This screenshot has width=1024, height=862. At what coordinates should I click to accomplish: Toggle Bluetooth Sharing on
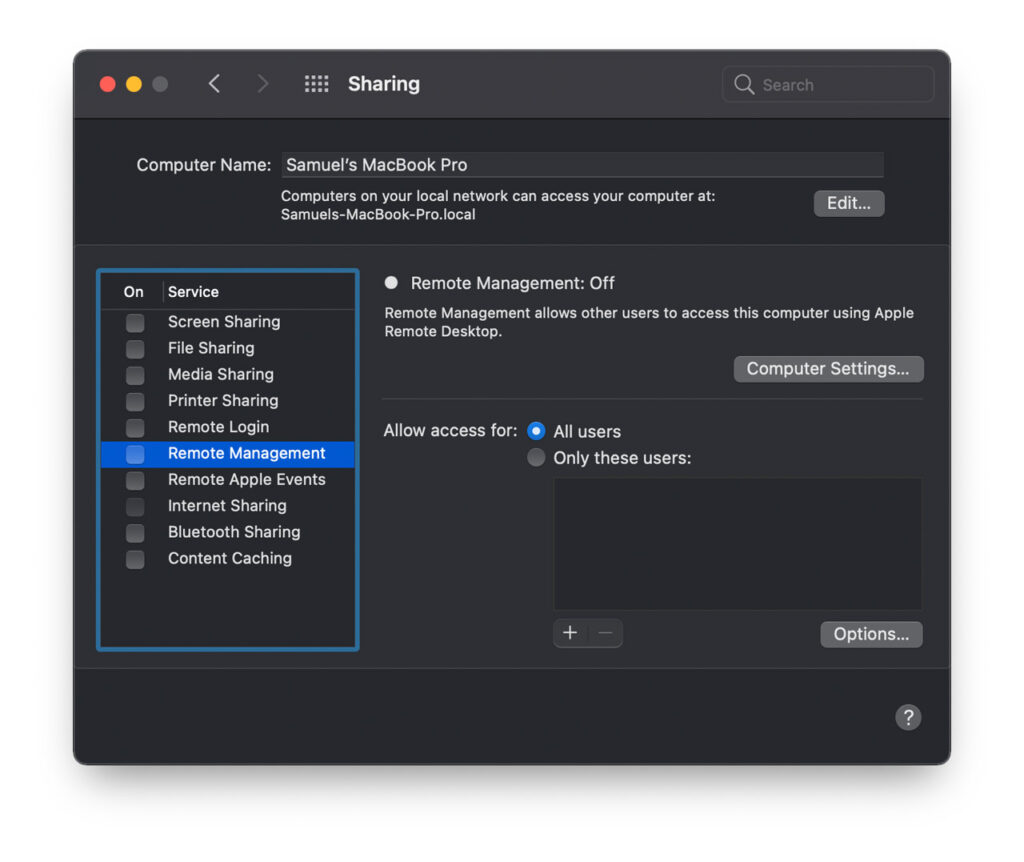134,533
